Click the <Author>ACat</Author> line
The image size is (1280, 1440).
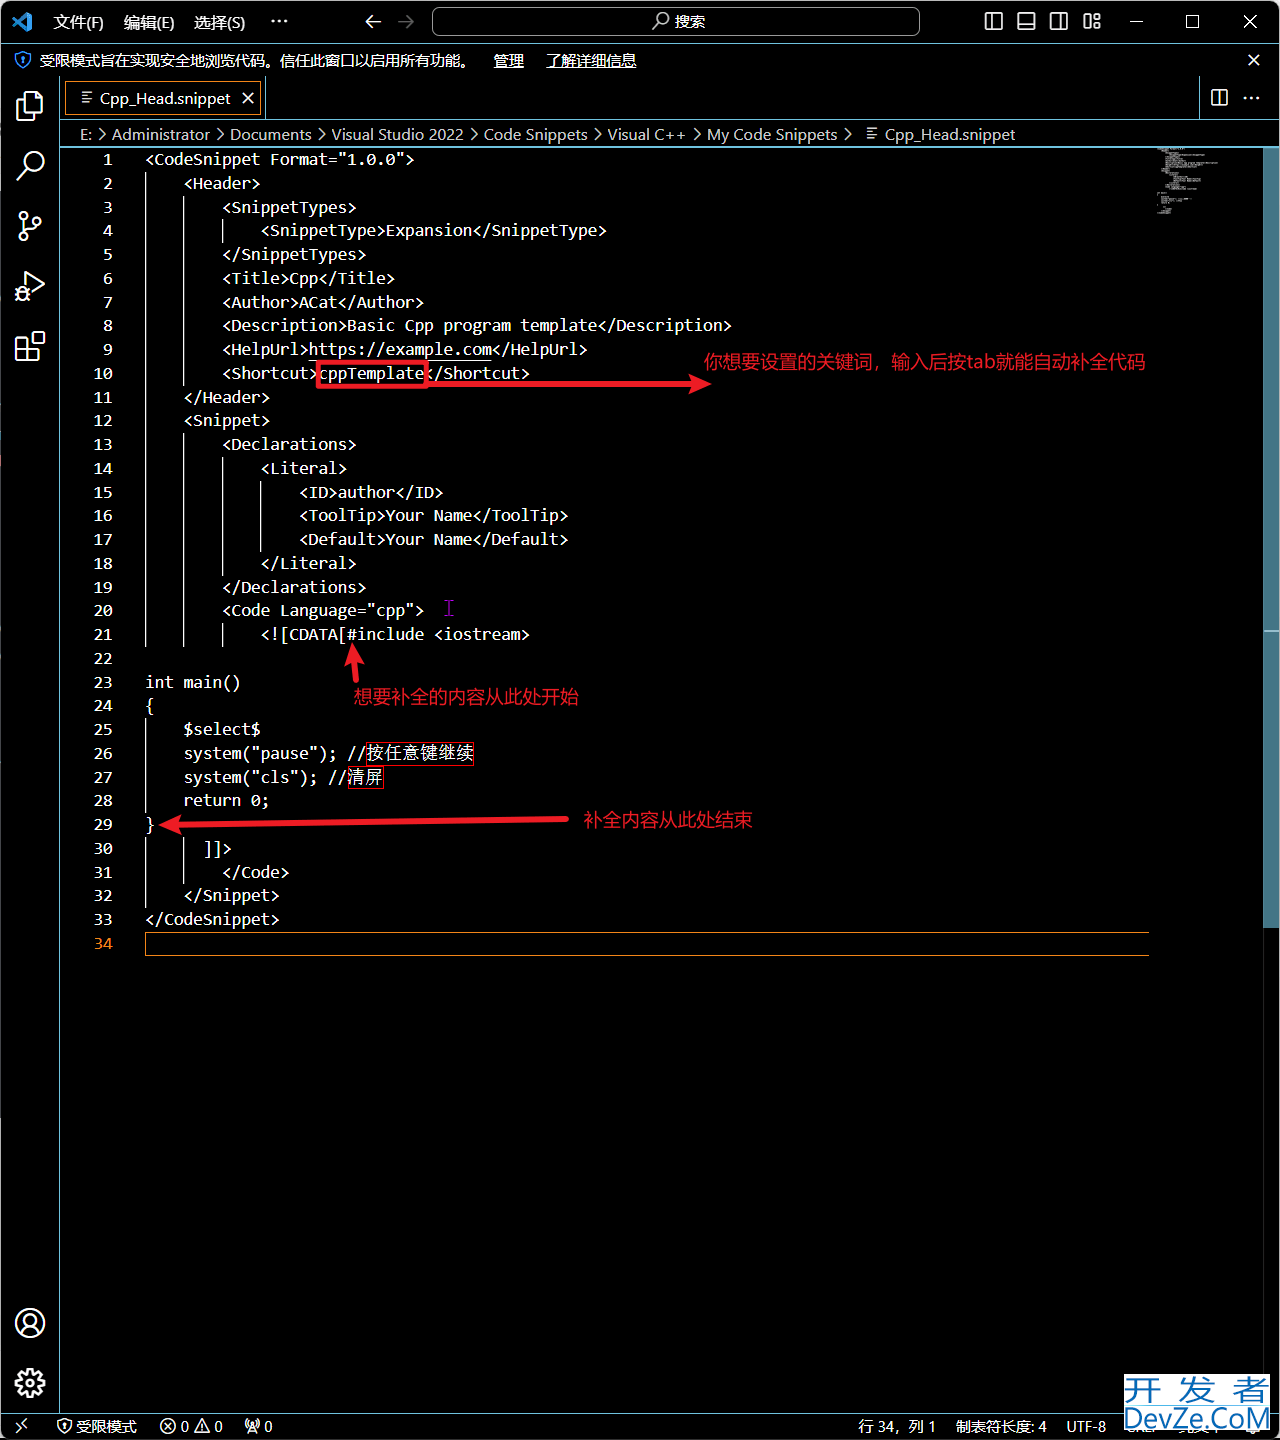click(323, 302)
